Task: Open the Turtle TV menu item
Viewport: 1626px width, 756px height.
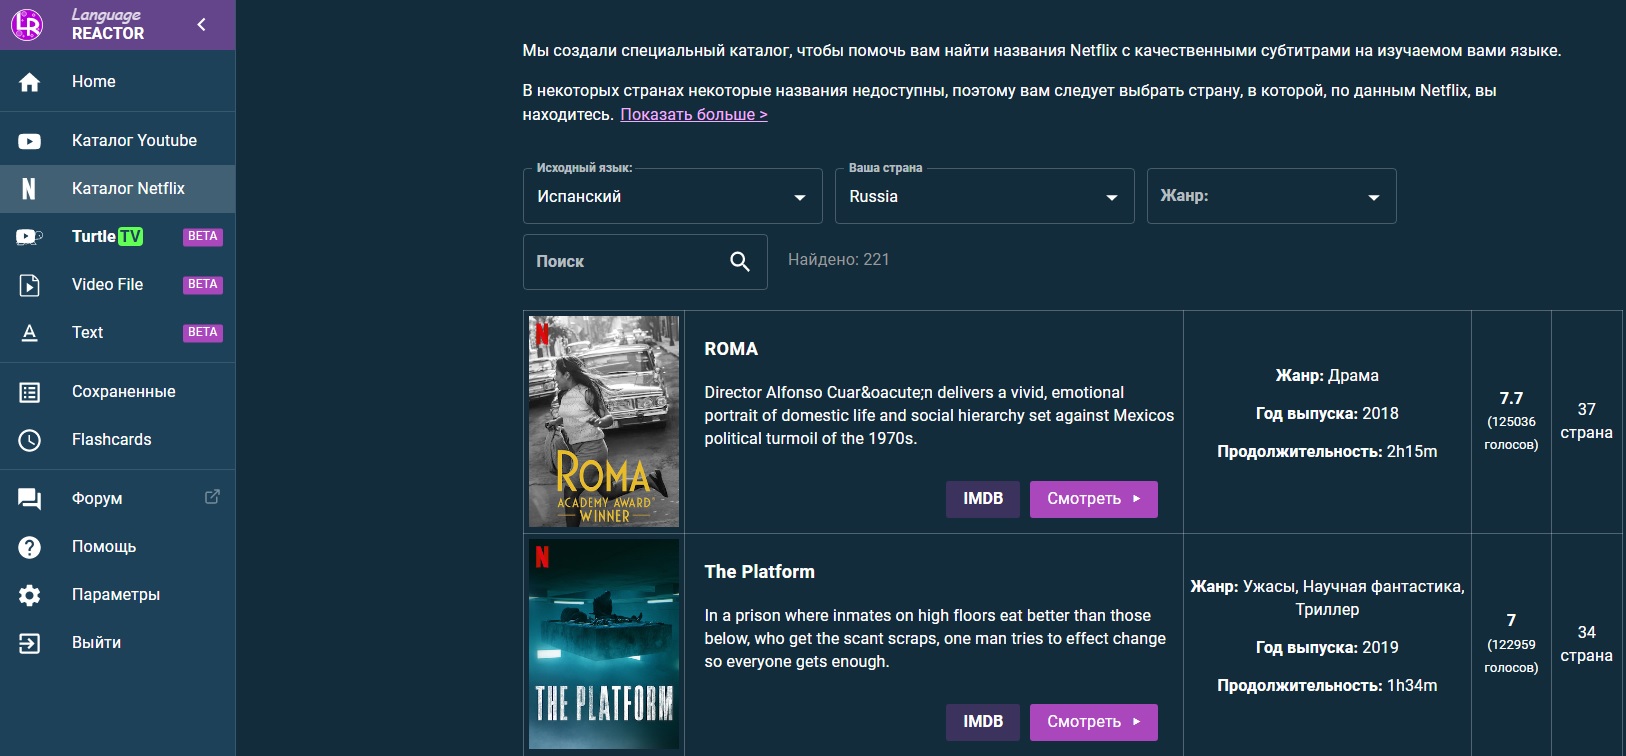Action: pos(118,237)
